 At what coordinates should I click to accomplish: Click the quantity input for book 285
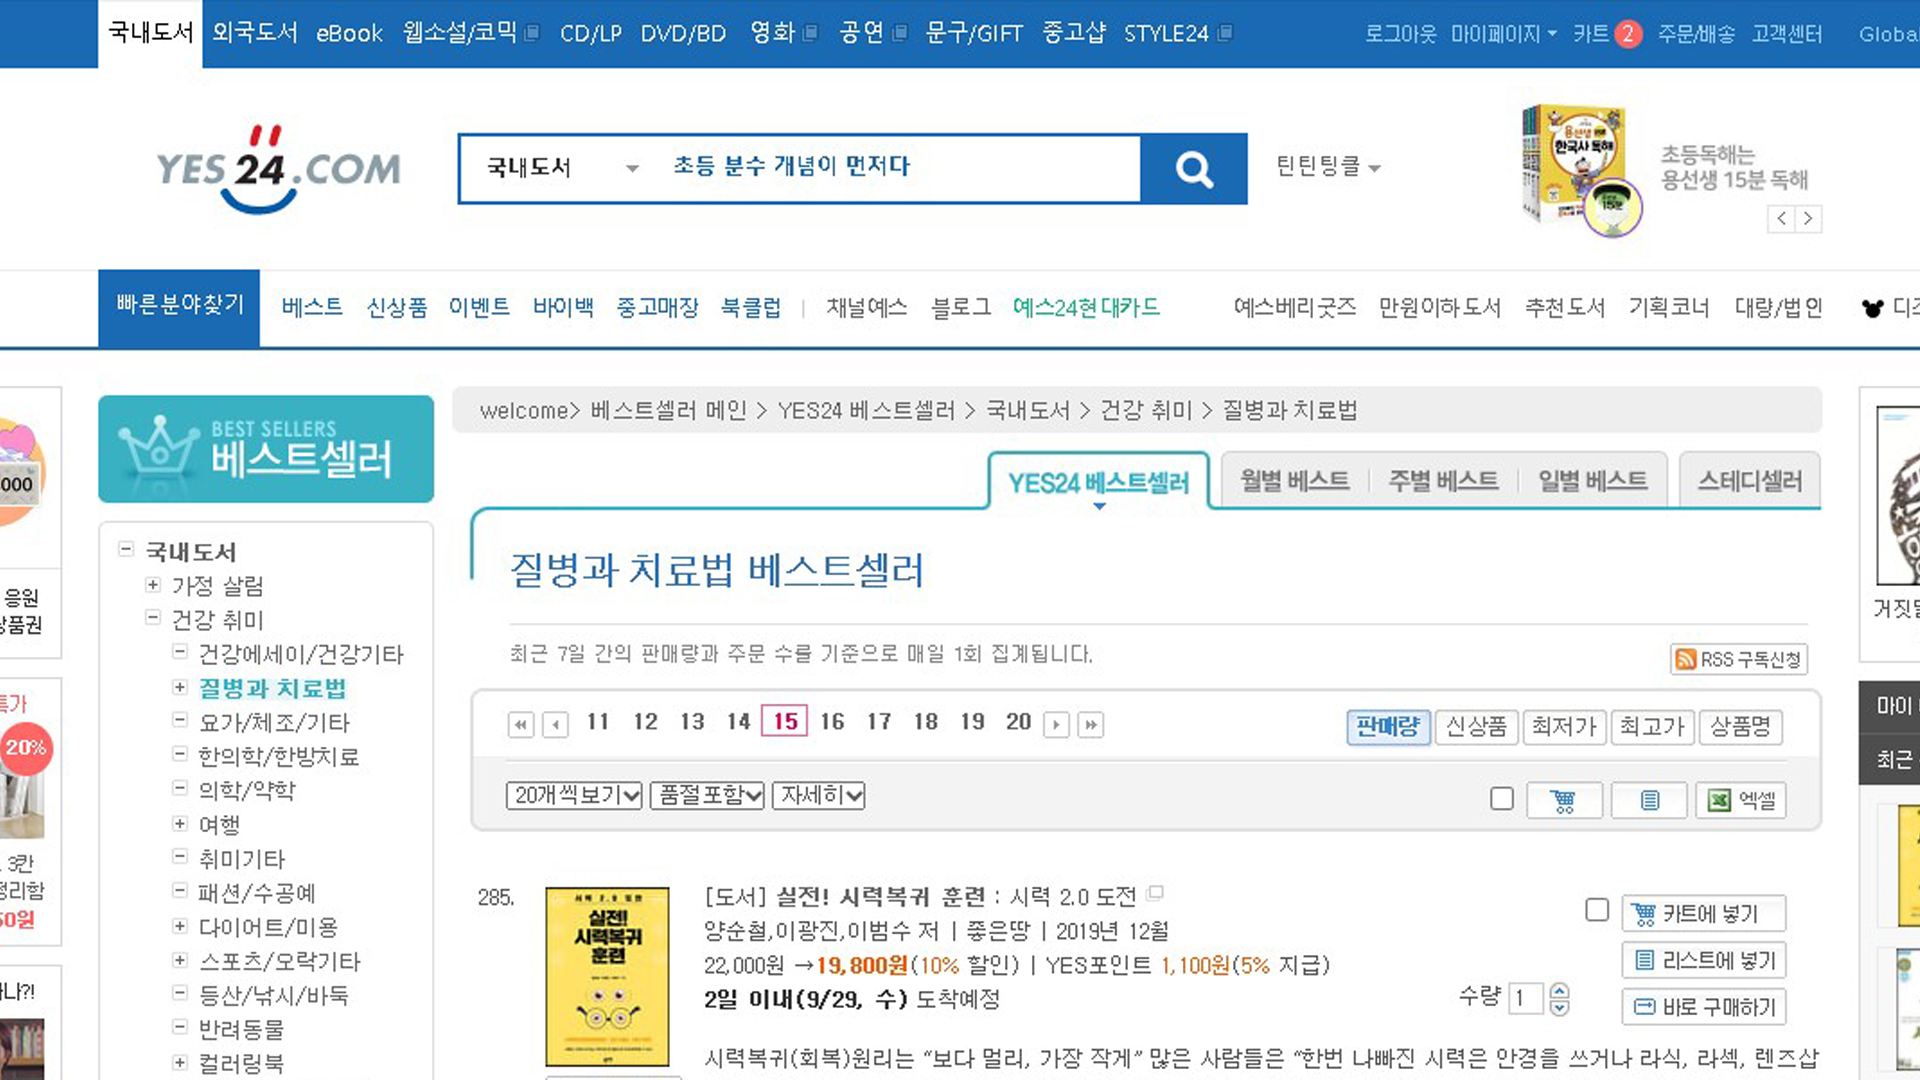click(x=1525, y=998)
